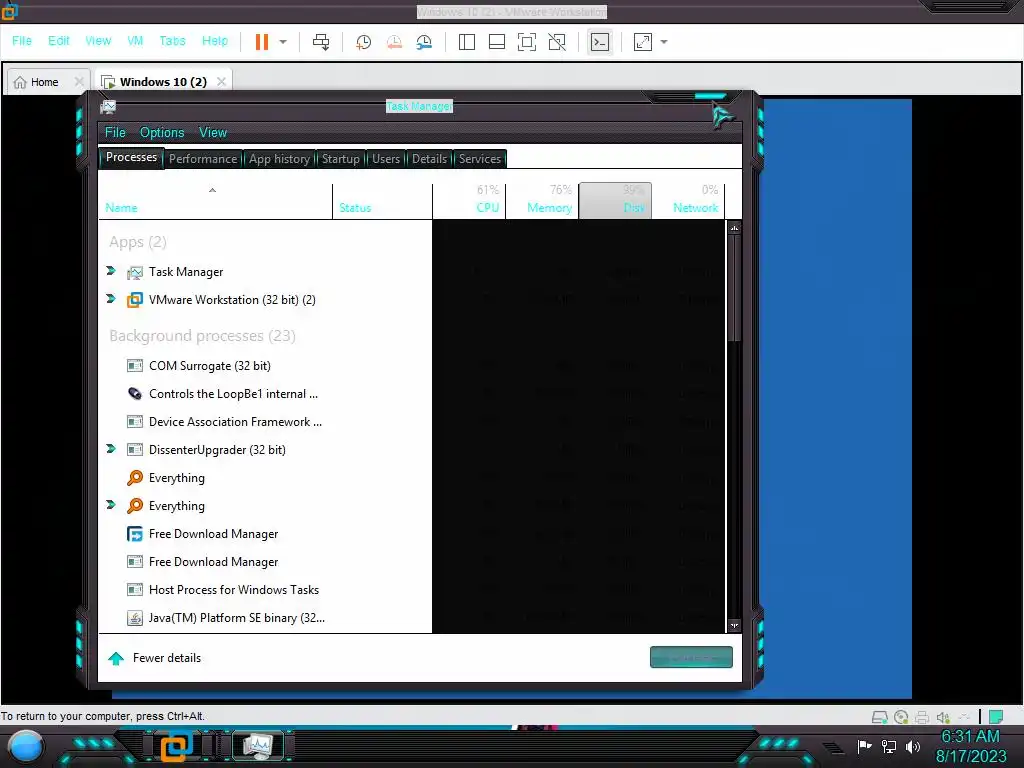Click the stretch guest display icon

coord(643,42)
